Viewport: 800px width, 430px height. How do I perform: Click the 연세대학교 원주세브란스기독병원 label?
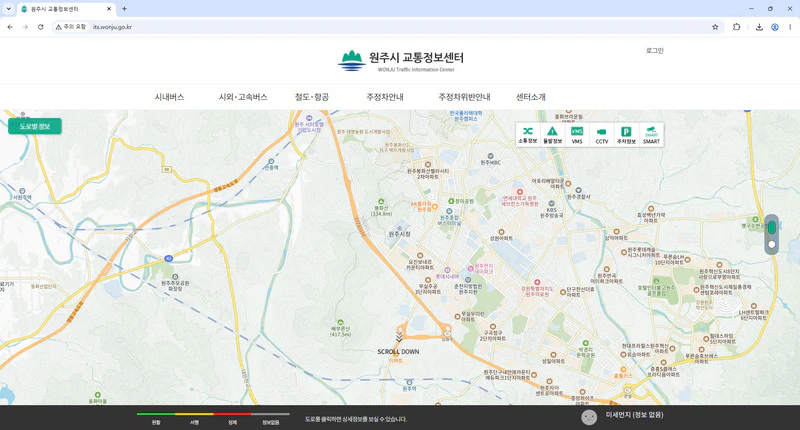[520, 201]
